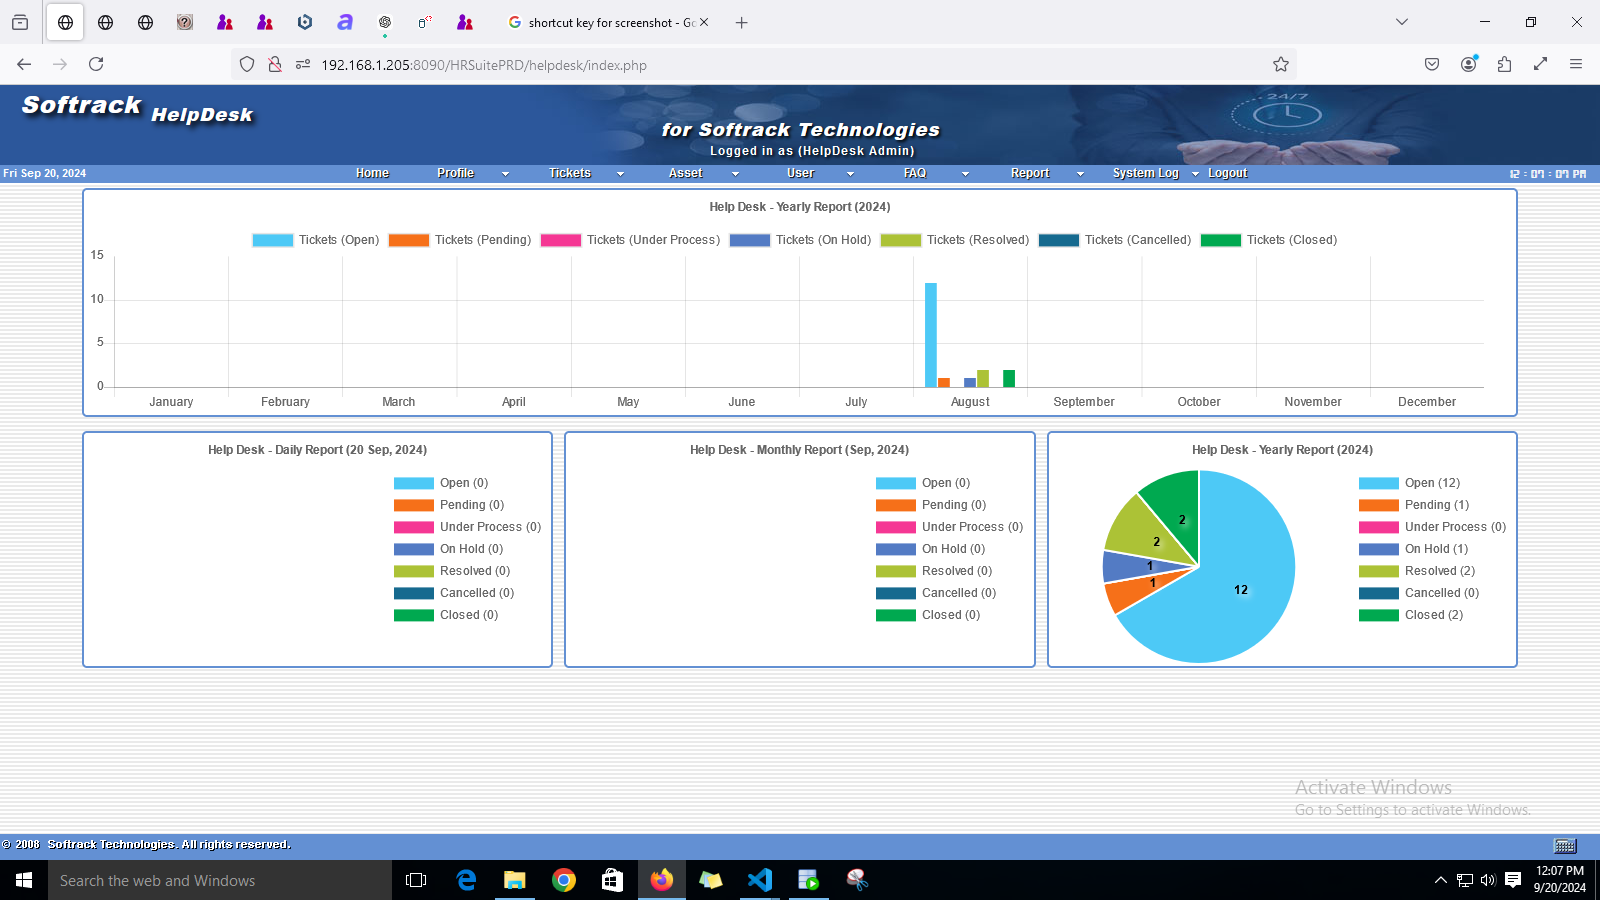Save to Pocket using toolbar icon
Screen dimensions: 1600x900
click(1432, 64)
